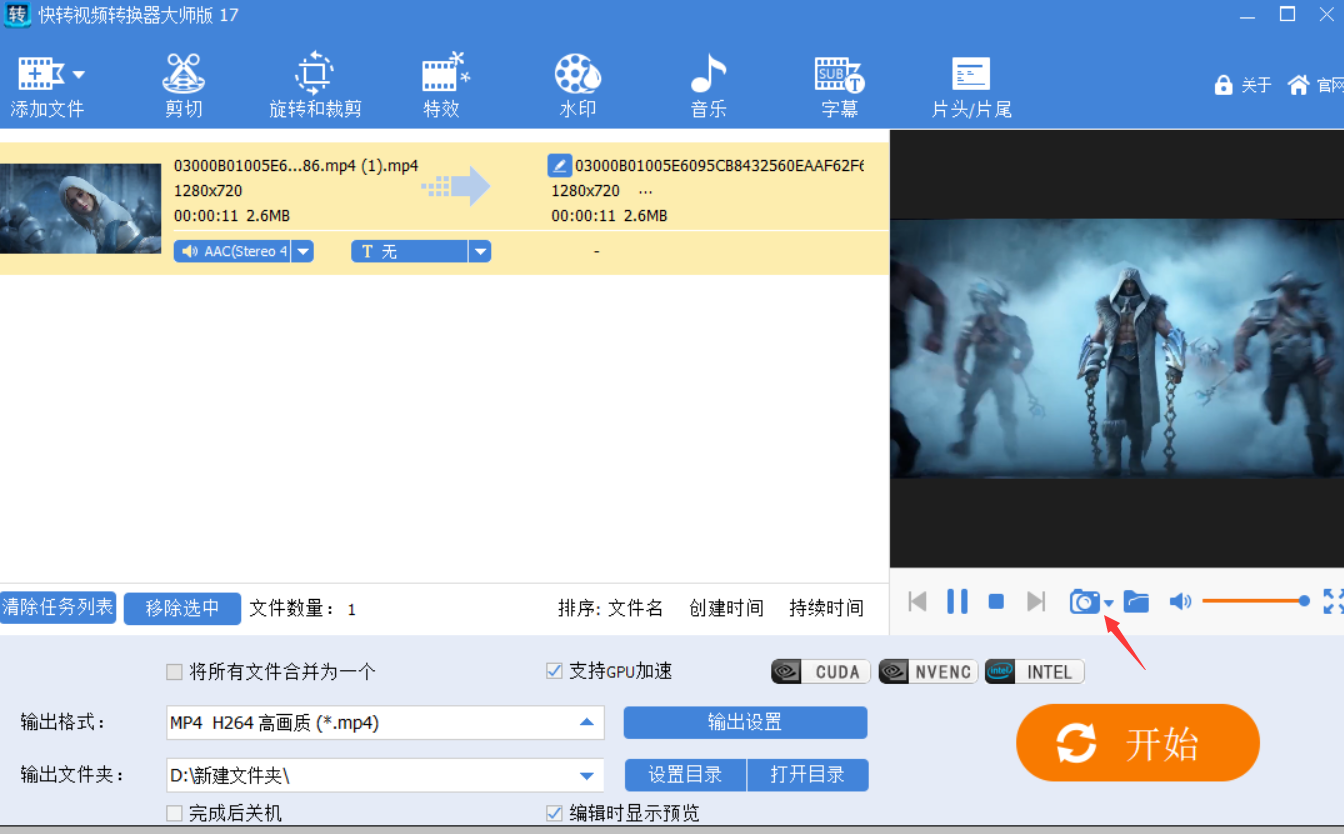Click the edit output filename pencil icon
Screen dimensions: 1344x834
coord(560,165)
